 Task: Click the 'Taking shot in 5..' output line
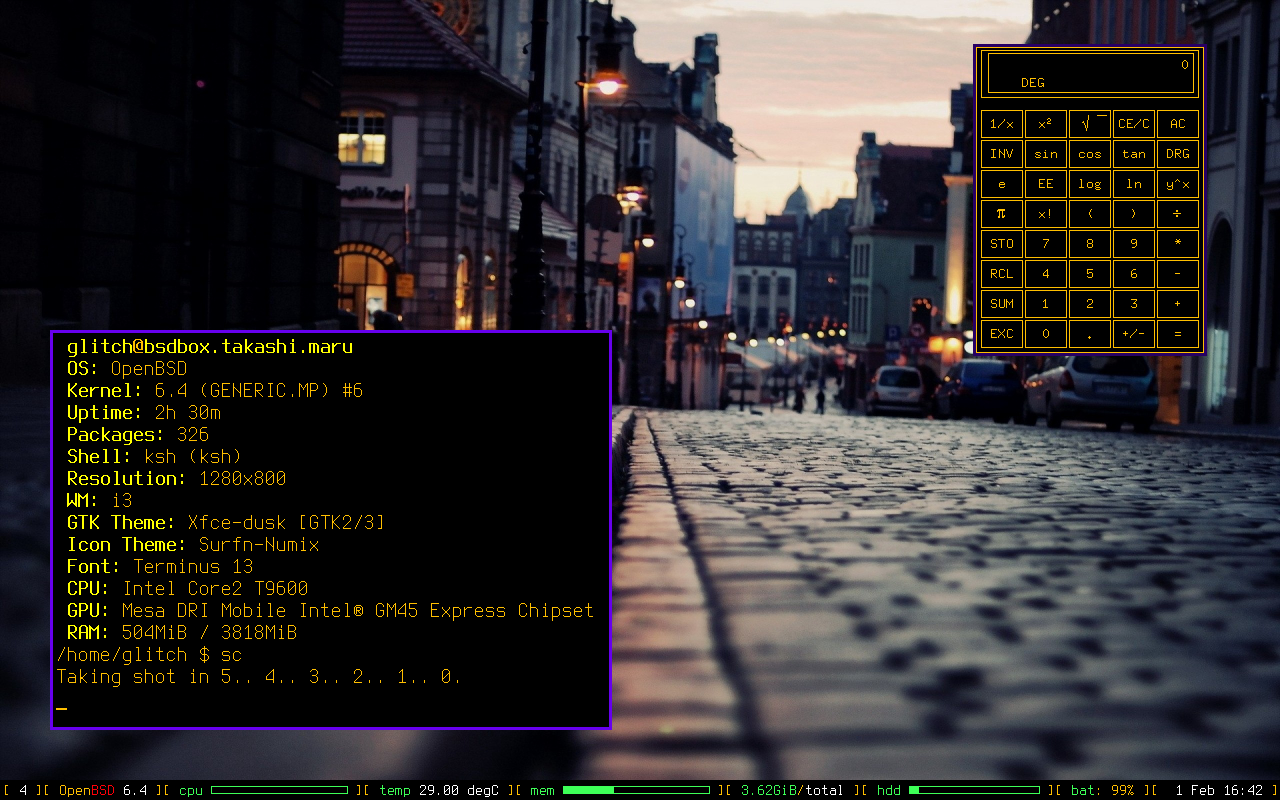(x=259, y=677)
